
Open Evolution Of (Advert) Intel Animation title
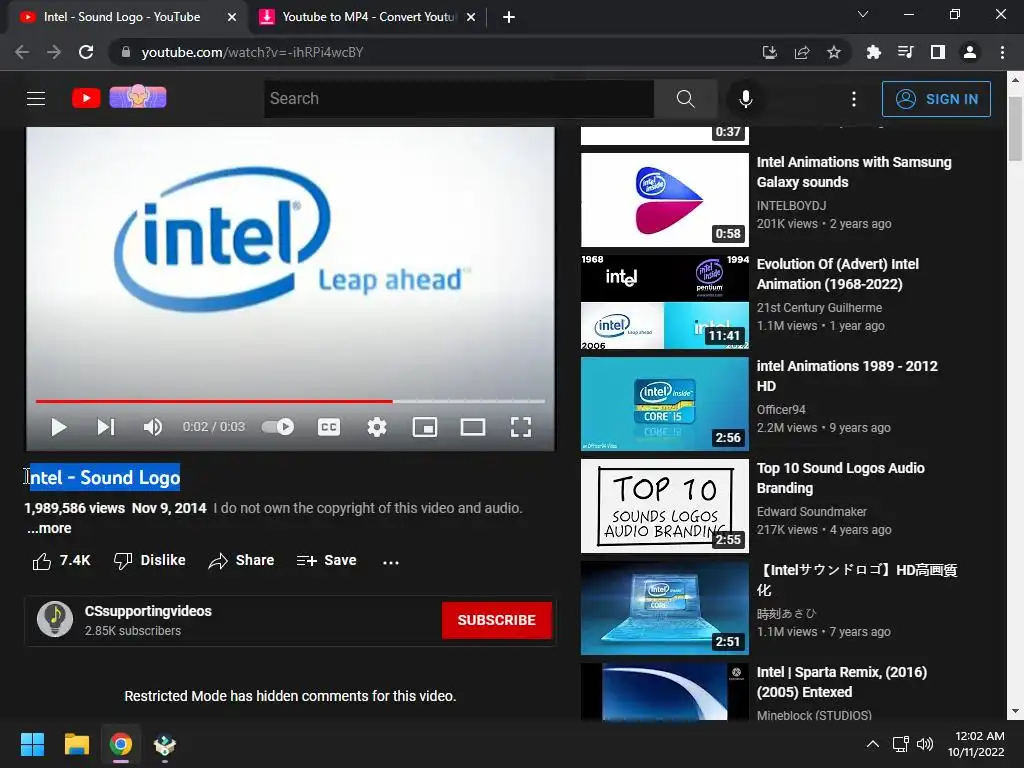pos(837,274)
